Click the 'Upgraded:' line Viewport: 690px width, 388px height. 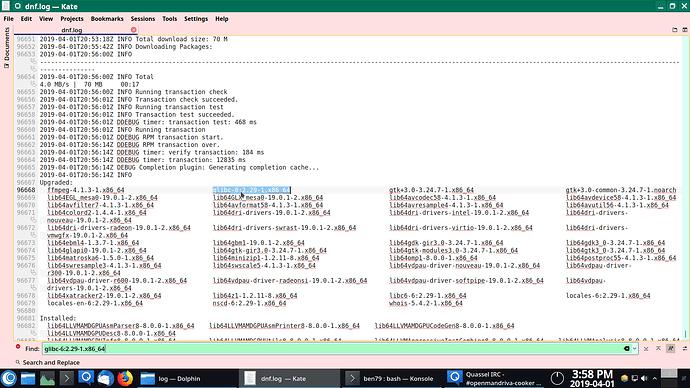[56, 183]
